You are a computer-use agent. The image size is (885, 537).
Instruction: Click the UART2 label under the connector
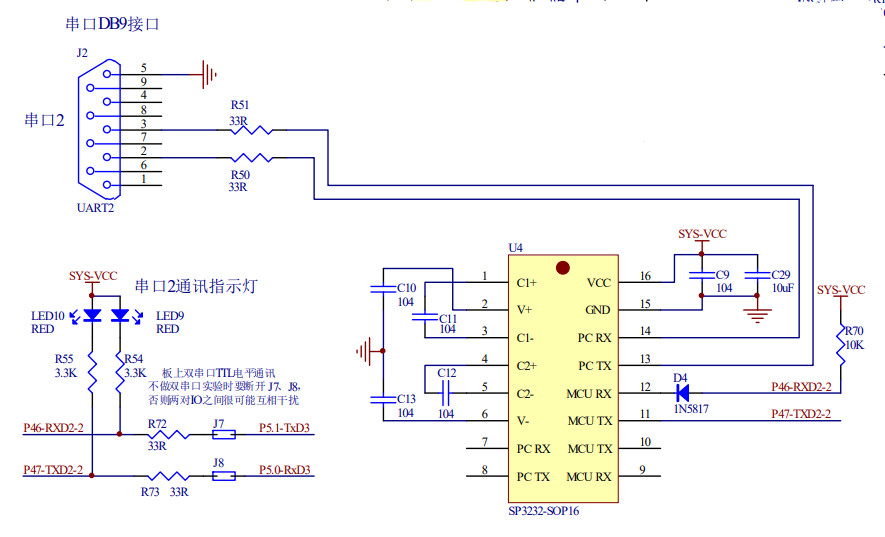pos(95,208)
